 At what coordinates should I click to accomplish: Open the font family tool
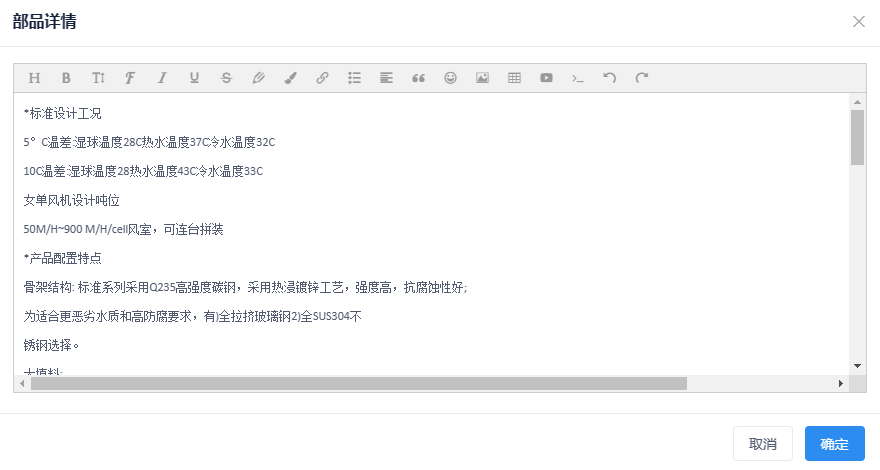point(130,78)
